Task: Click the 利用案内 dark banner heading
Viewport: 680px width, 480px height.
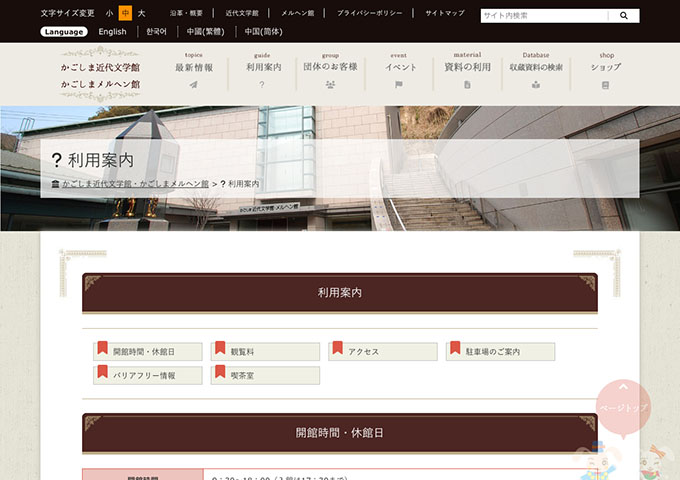Action: pyautogui.click(x=340, y=293)
